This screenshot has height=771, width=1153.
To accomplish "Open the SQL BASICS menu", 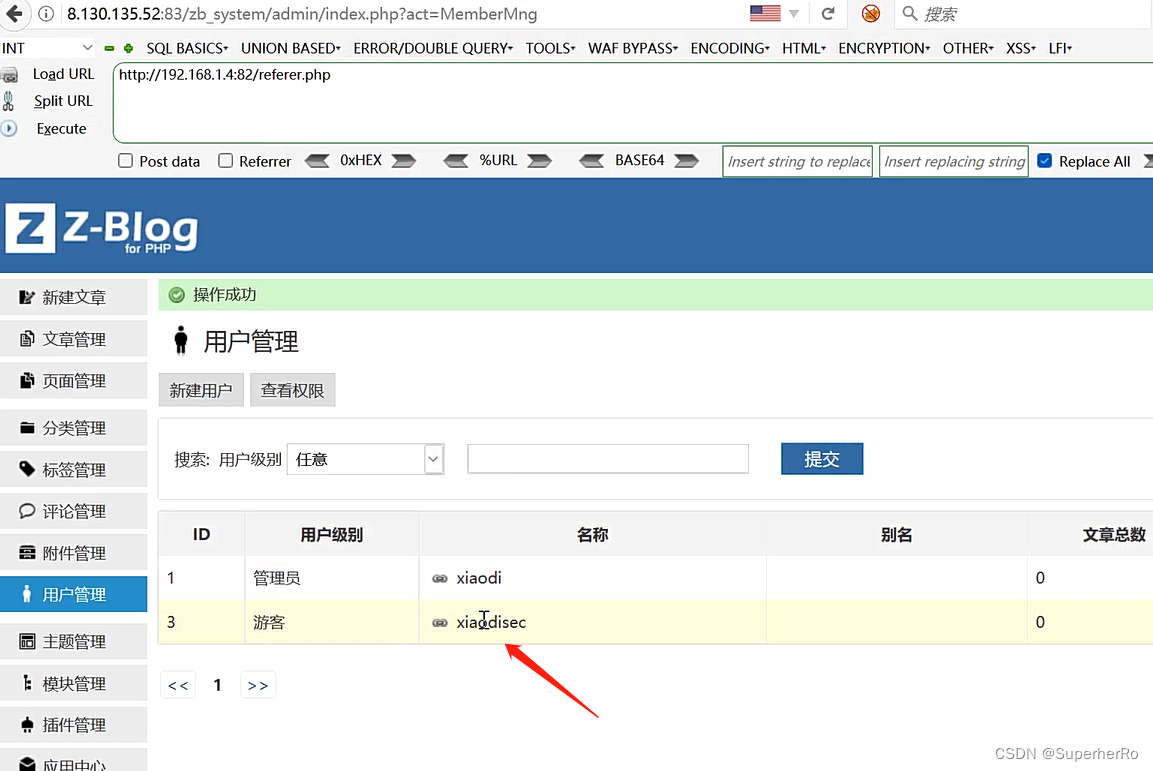I will (x=186, y=47).
